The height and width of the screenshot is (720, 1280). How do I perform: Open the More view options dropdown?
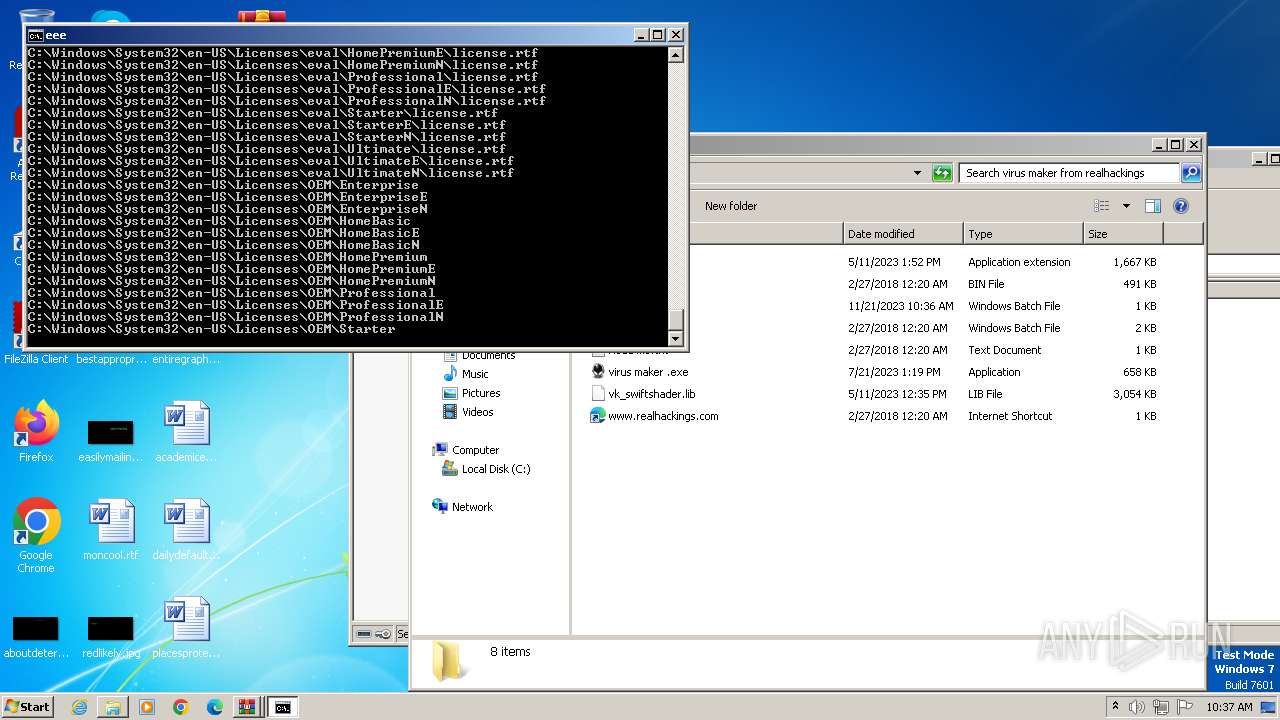point(1126,206)
